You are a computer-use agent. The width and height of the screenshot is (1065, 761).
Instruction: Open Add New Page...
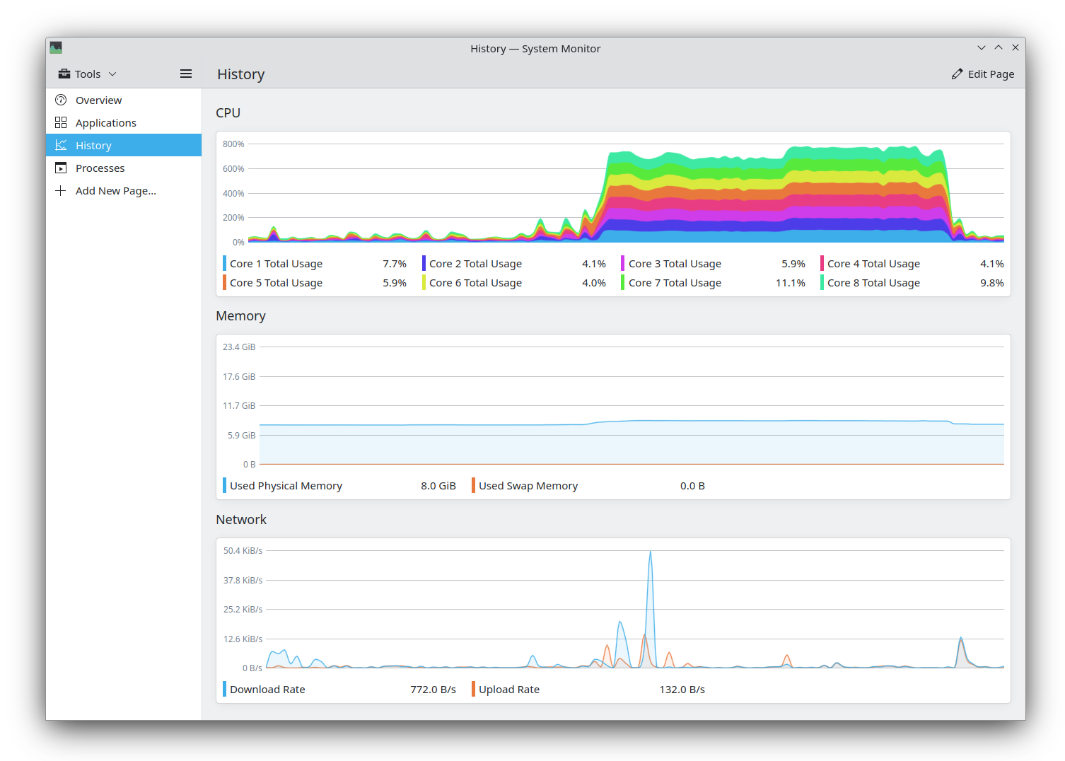(113, 190)
